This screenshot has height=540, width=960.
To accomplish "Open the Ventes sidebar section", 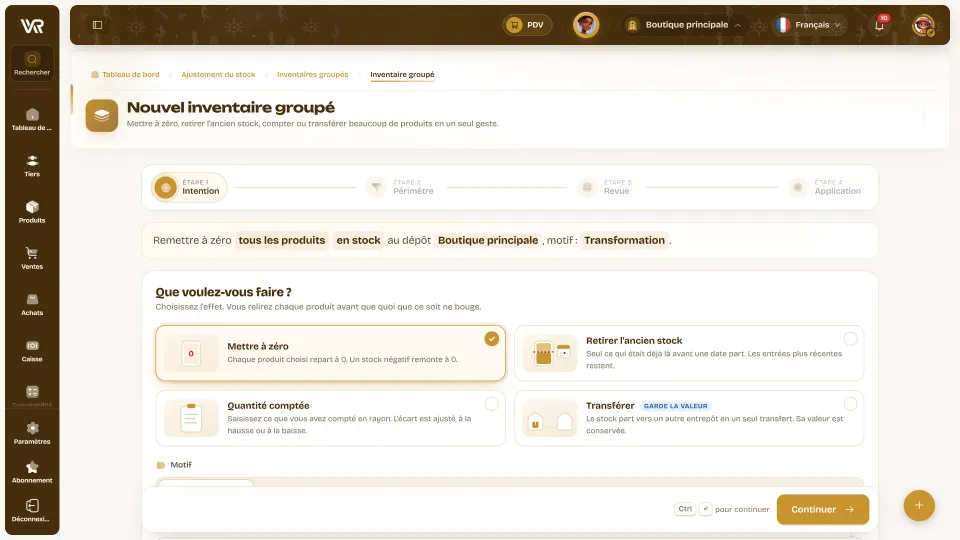I will coord(32,258).
